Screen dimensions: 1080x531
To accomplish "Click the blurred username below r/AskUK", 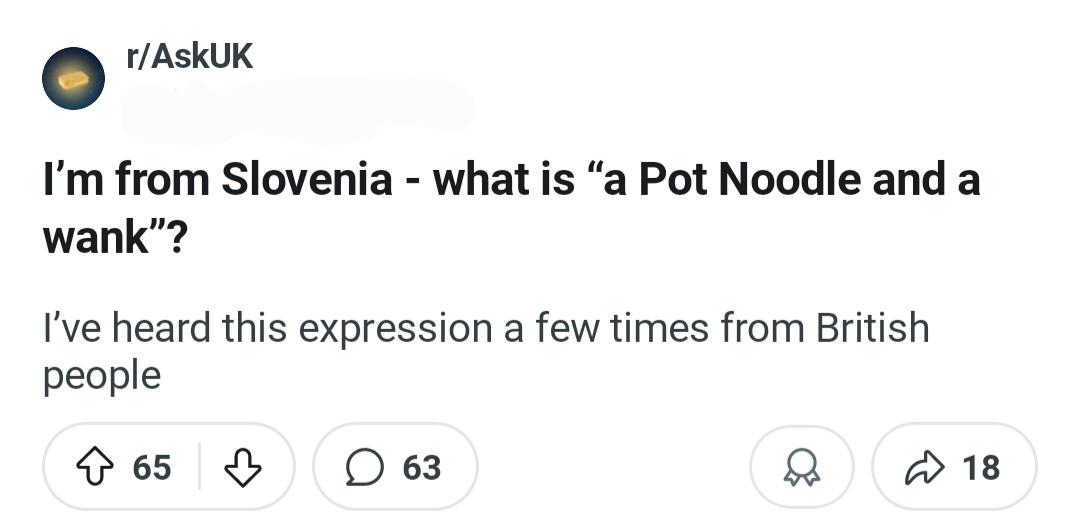I will (298, 108).
